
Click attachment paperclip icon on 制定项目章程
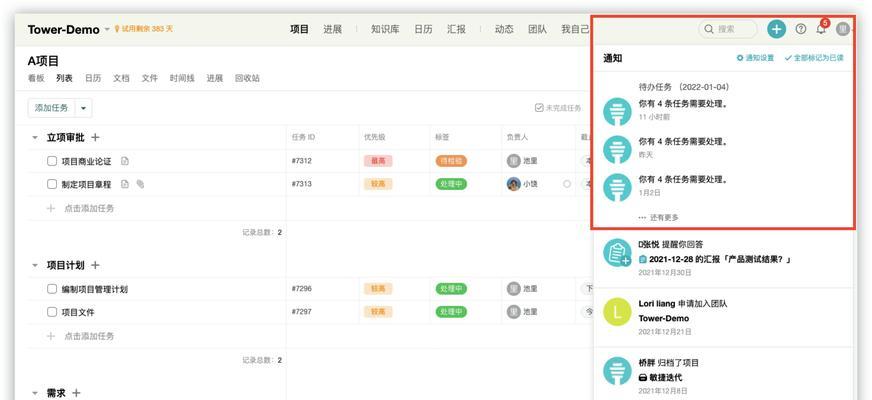click(141, 184)
